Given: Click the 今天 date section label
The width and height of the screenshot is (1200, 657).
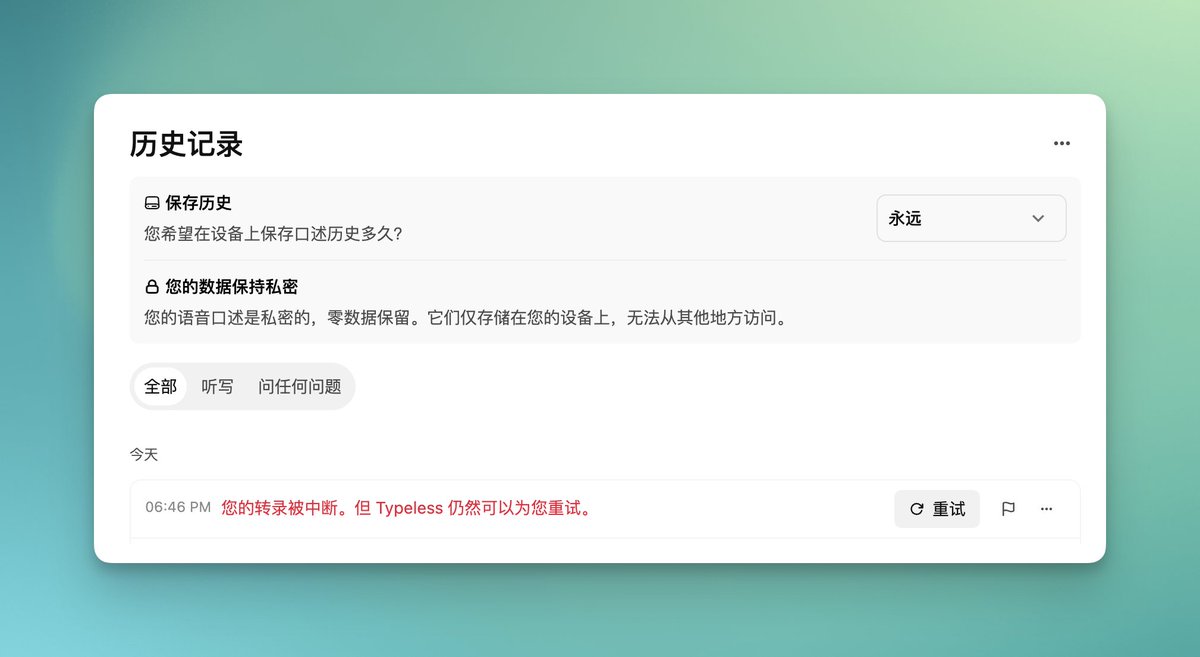Looking at the screenshot, I should [x=144, y=455].
